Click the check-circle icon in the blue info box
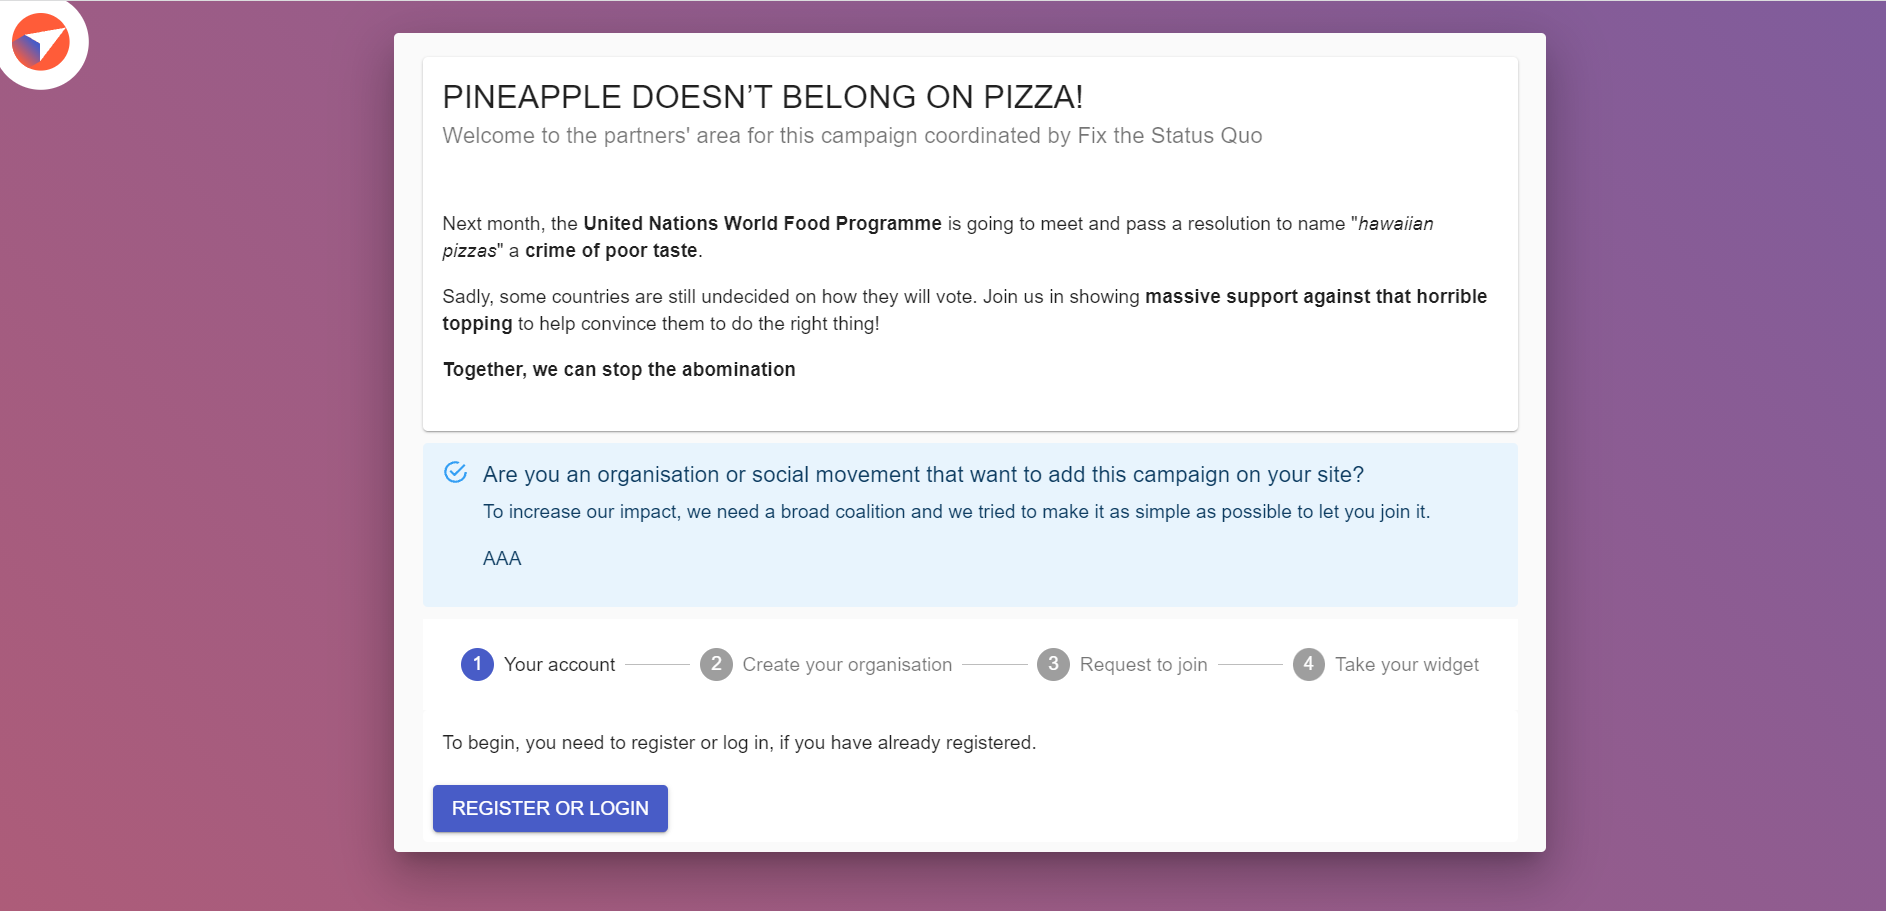 tap(455, 472)
